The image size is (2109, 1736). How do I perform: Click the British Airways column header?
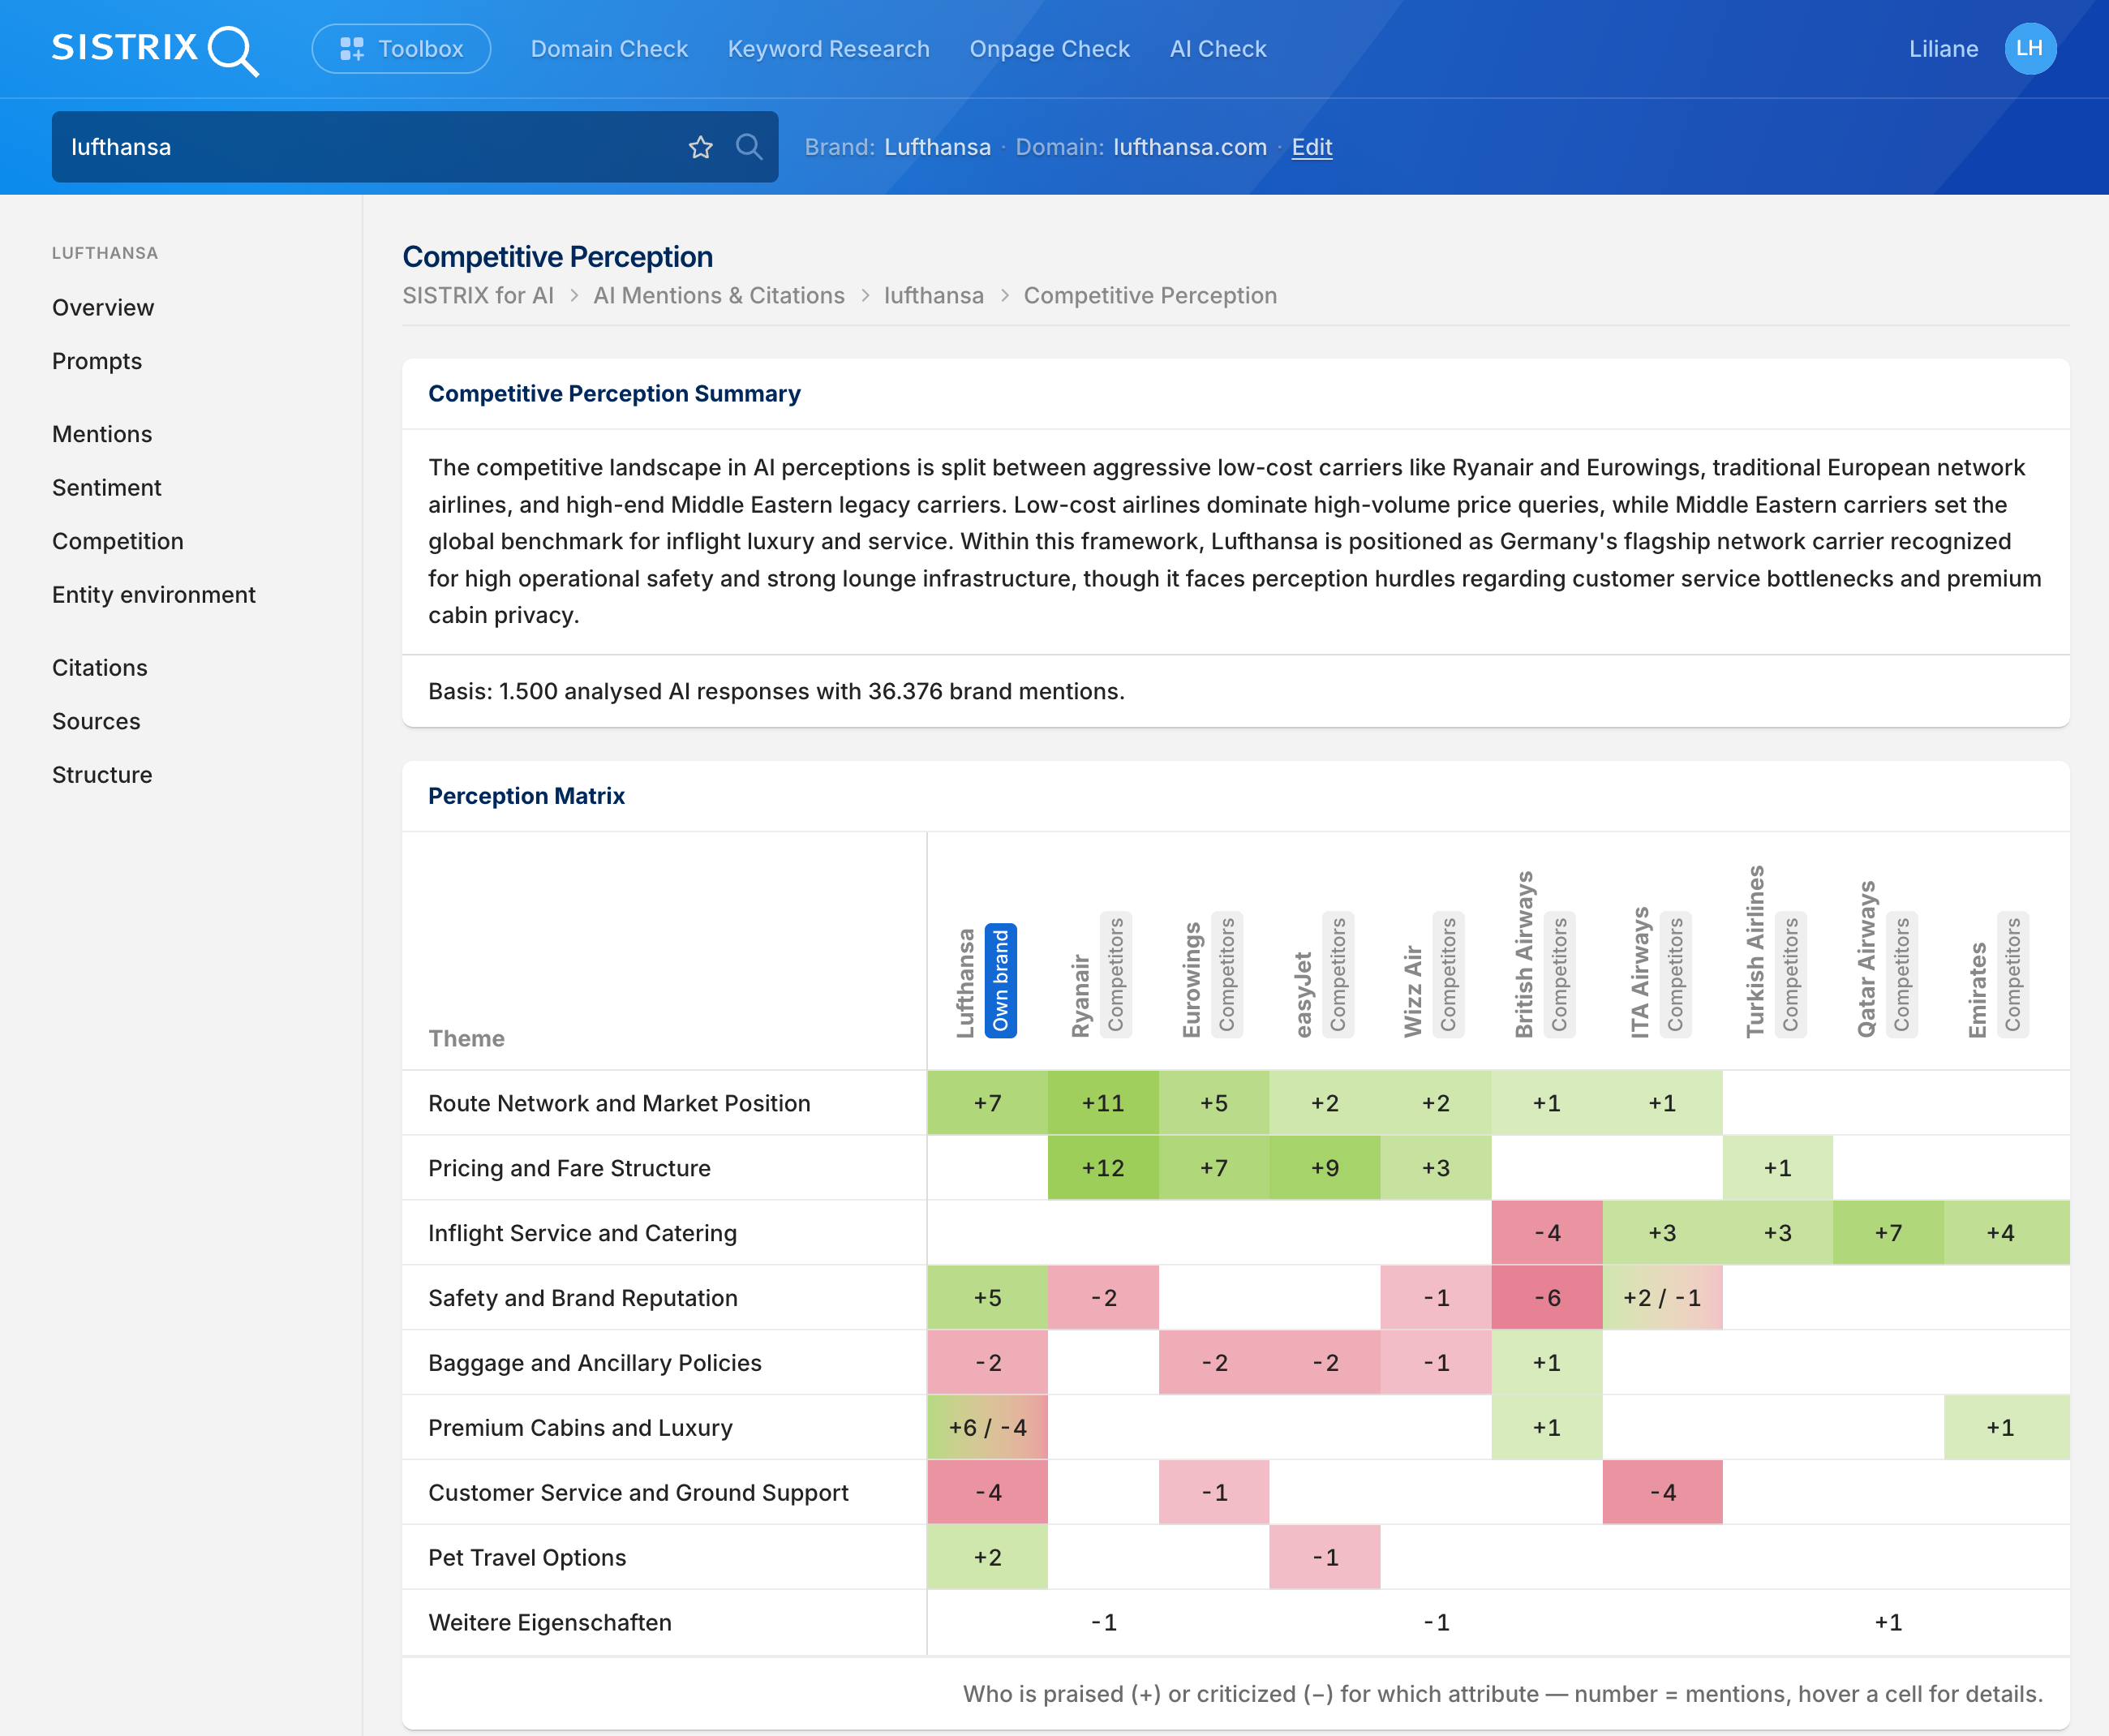1544,955
